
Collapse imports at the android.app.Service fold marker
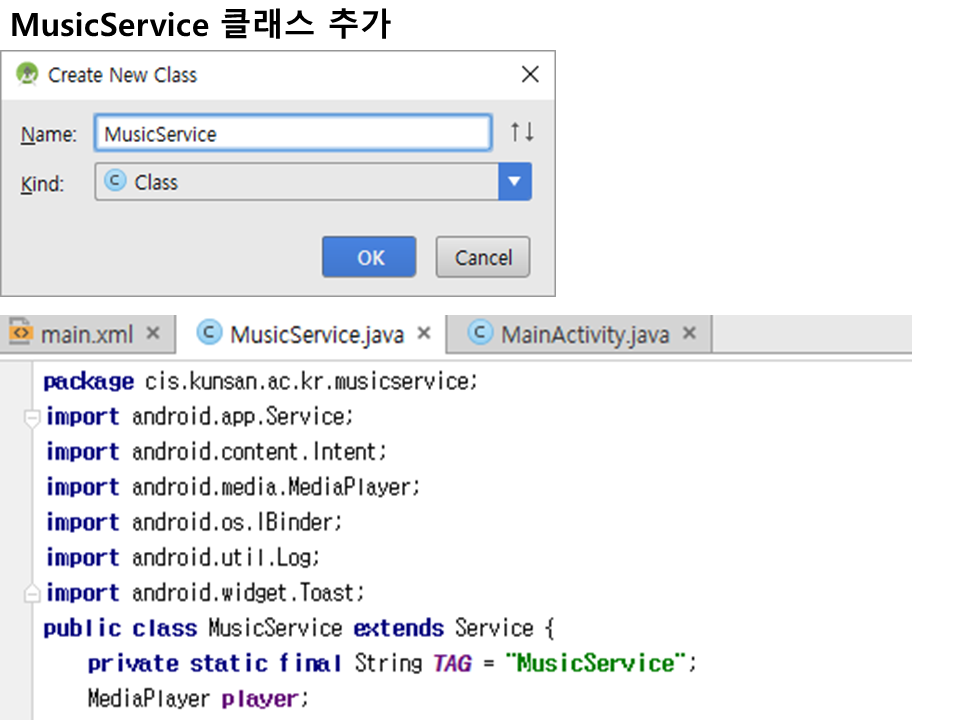(32, 417)
